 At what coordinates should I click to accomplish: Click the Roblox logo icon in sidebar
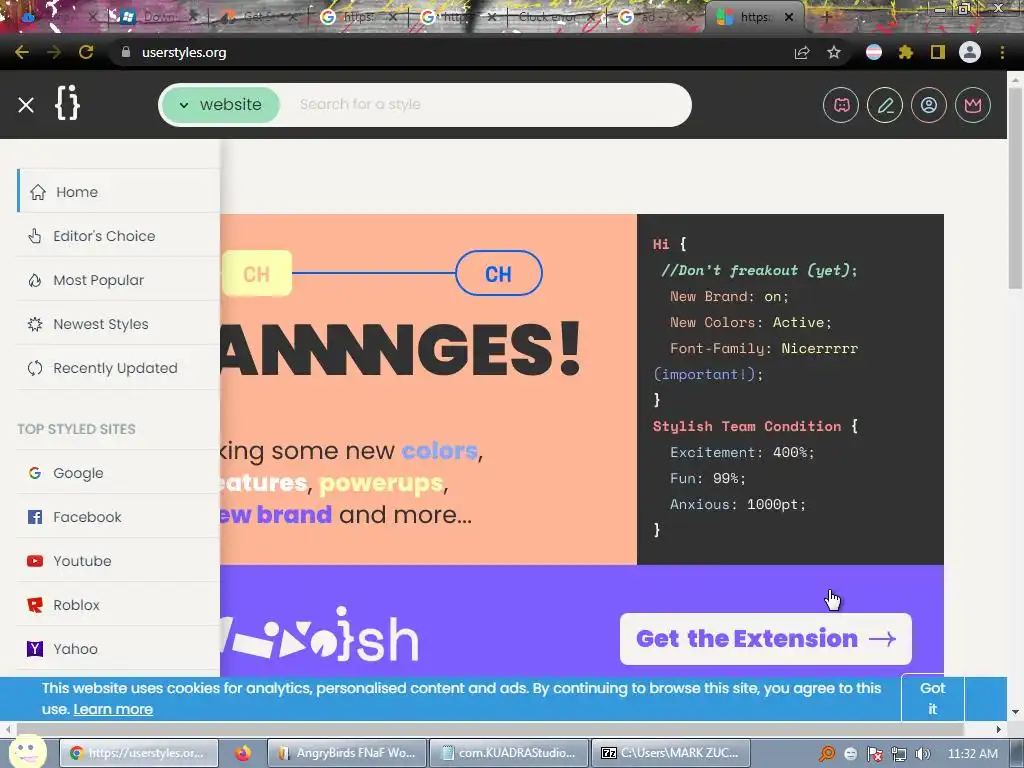pyautogui.click(x=35, y=605)
